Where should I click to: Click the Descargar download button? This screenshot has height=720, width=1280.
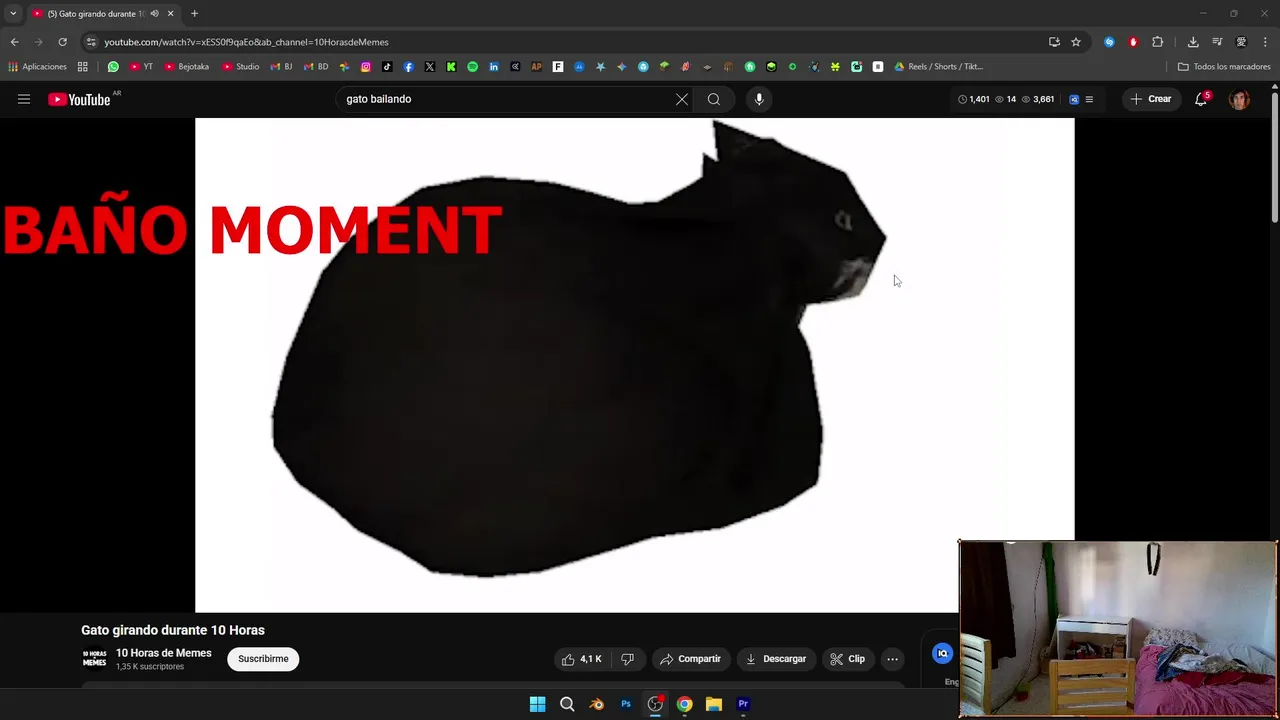(776, 659)
